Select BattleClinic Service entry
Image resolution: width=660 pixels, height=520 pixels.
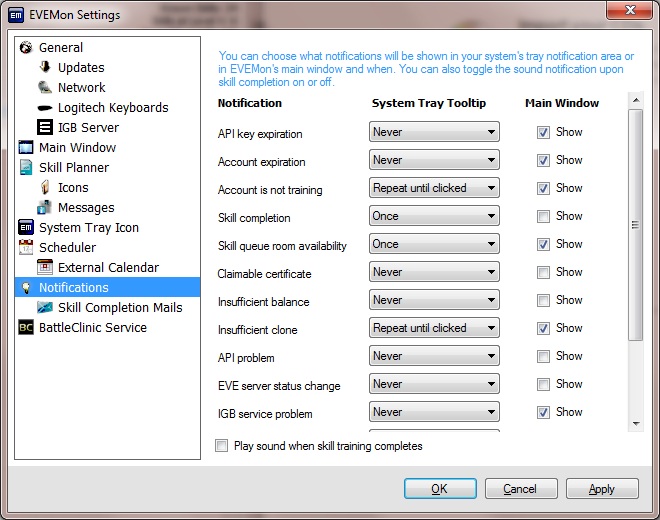93,327
